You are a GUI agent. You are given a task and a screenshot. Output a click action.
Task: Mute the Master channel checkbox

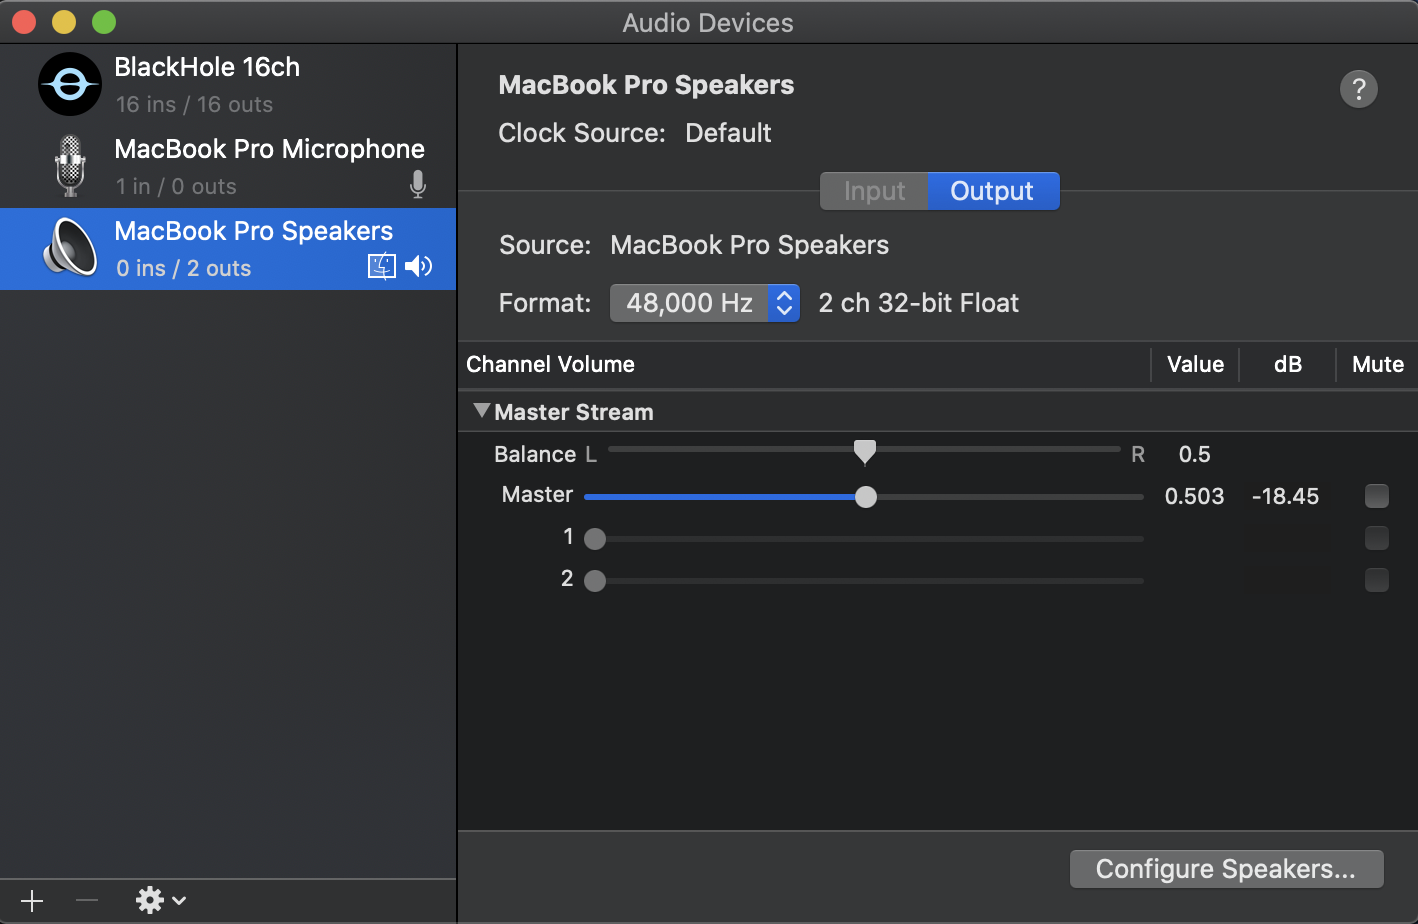point(1377,495)
